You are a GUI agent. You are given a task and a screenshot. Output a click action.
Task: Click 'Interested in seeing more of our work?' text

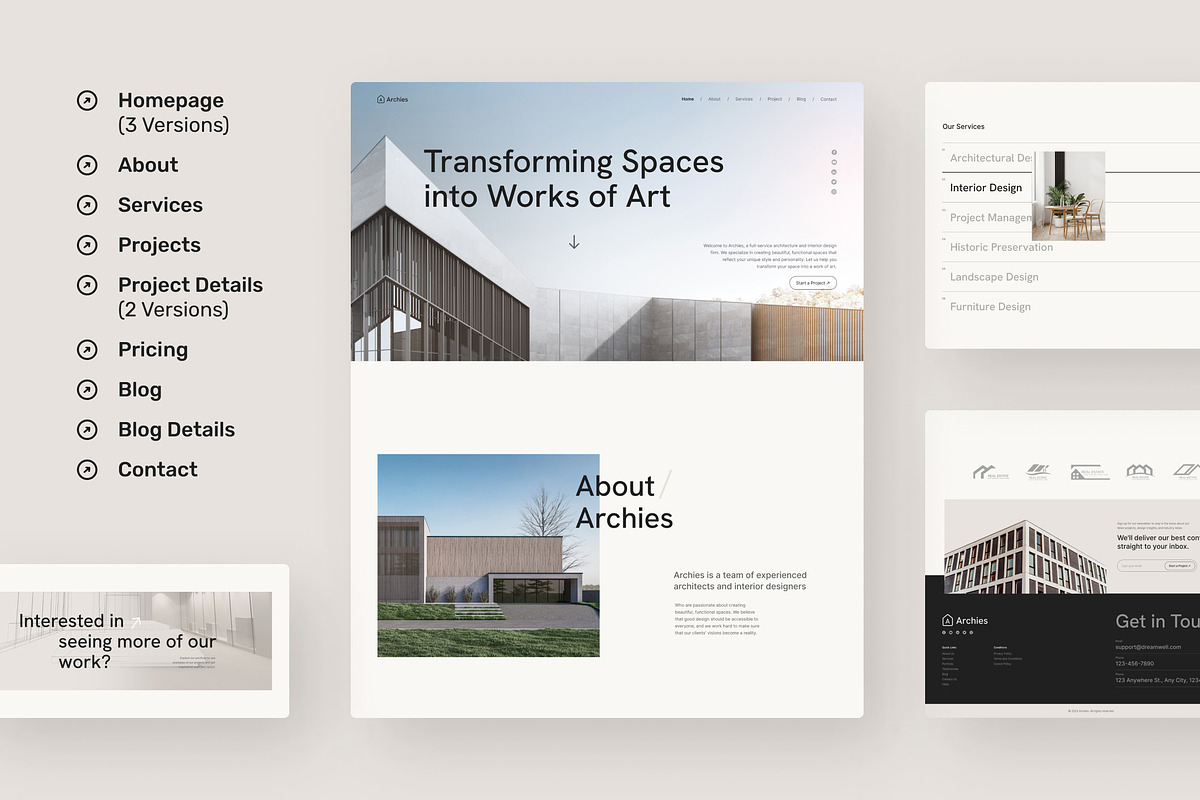click(118, 641)
